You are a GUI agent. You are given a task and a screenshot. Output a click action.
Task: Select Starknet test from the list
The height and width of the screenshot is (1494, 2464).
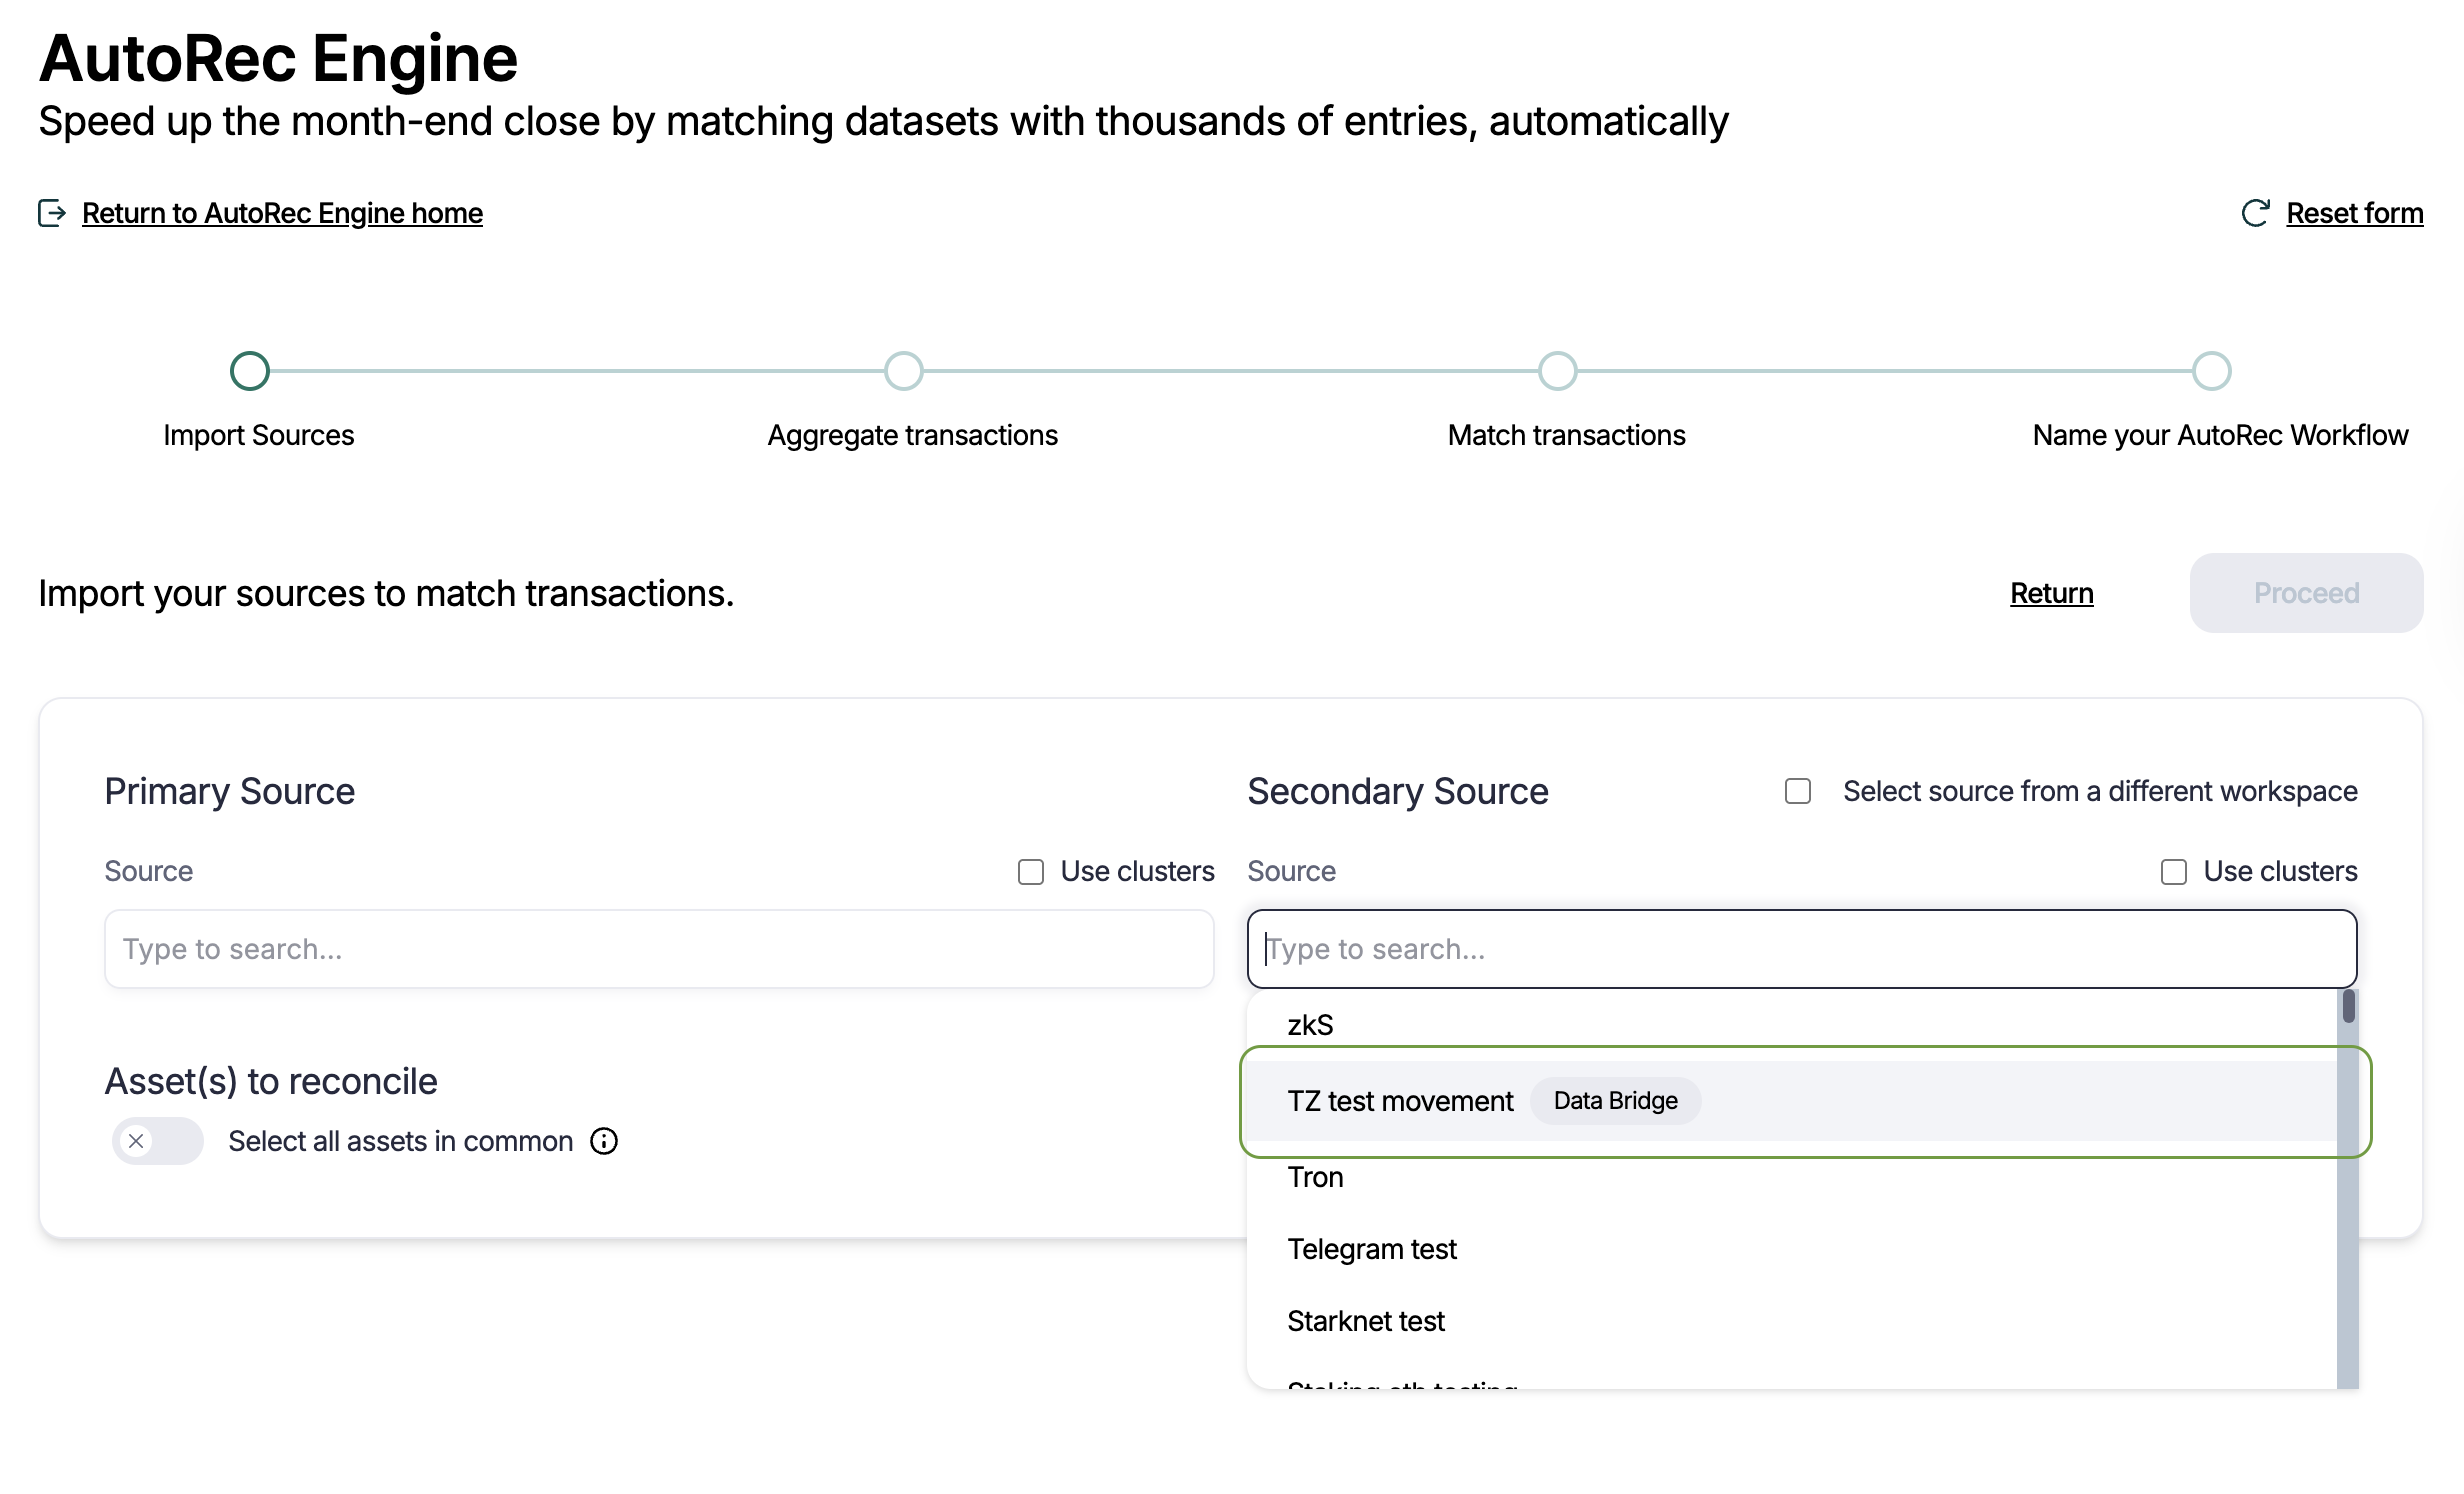1366,1321
